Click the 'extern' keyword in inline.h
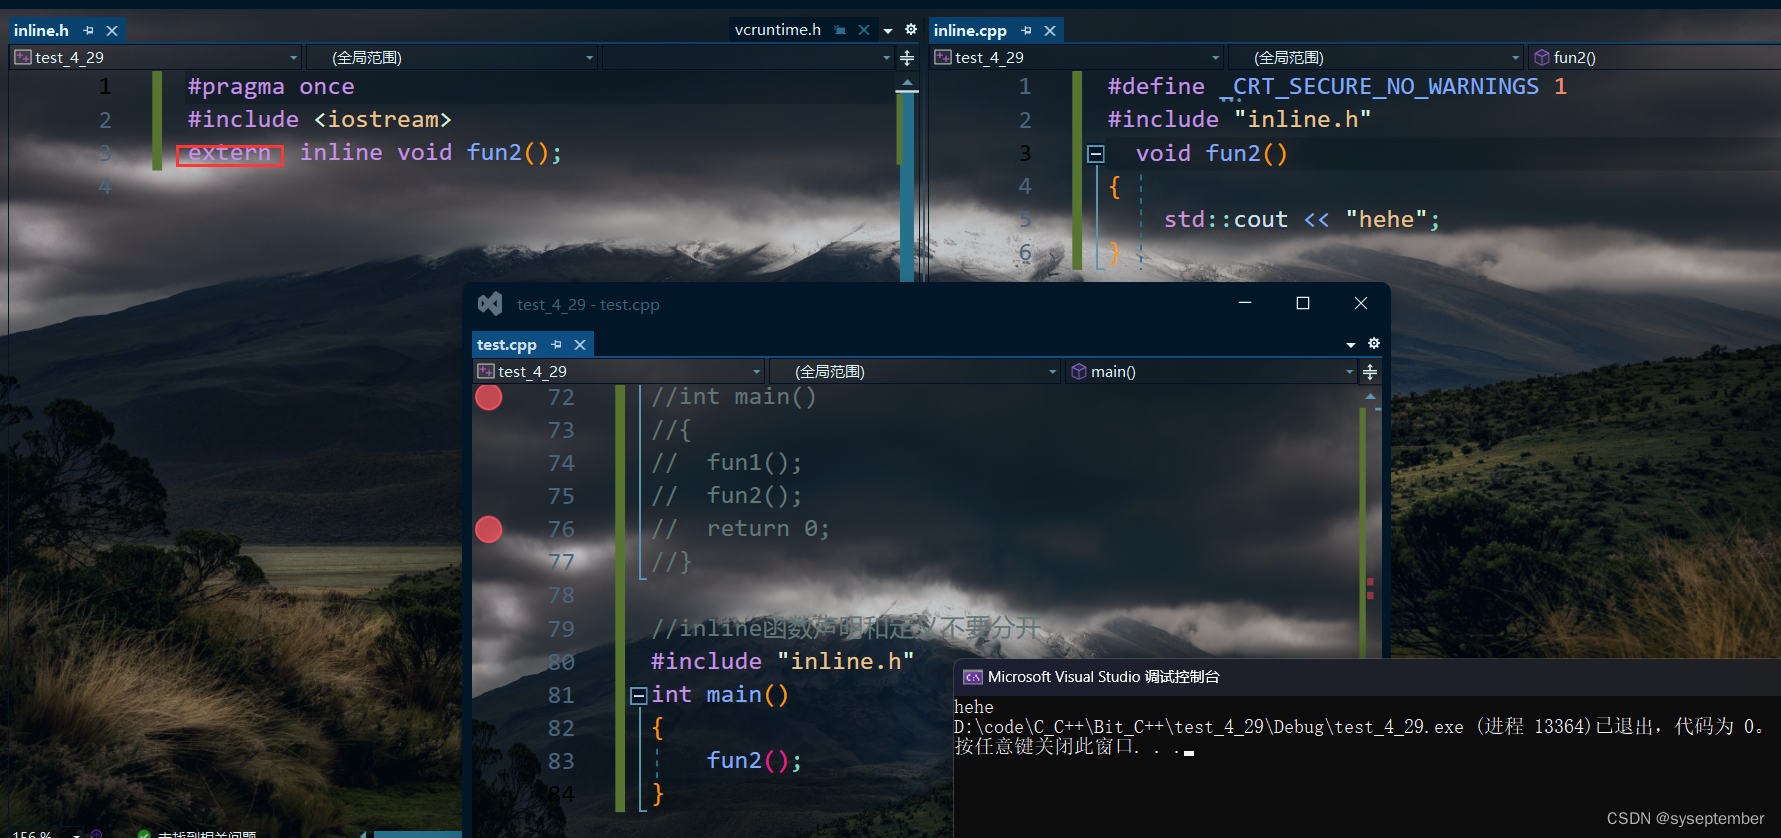This screenshot has width=1781, height=838. [230, 153]
